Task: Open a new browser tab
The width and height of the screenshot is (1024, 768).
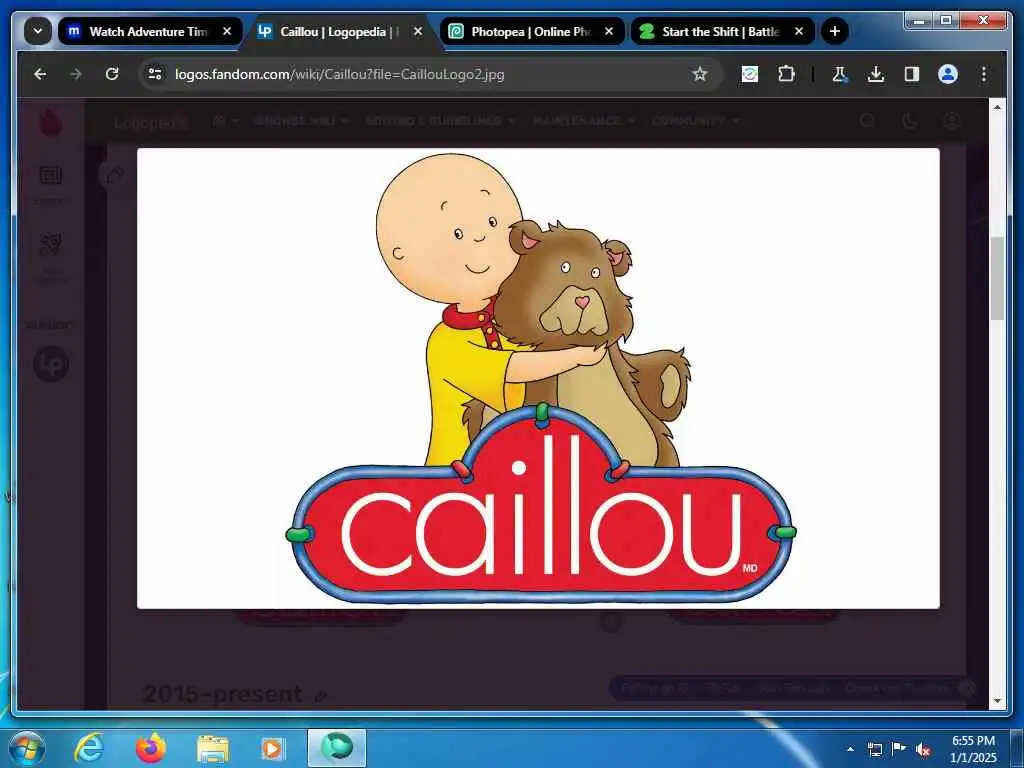Action: (x=835, y=31)
